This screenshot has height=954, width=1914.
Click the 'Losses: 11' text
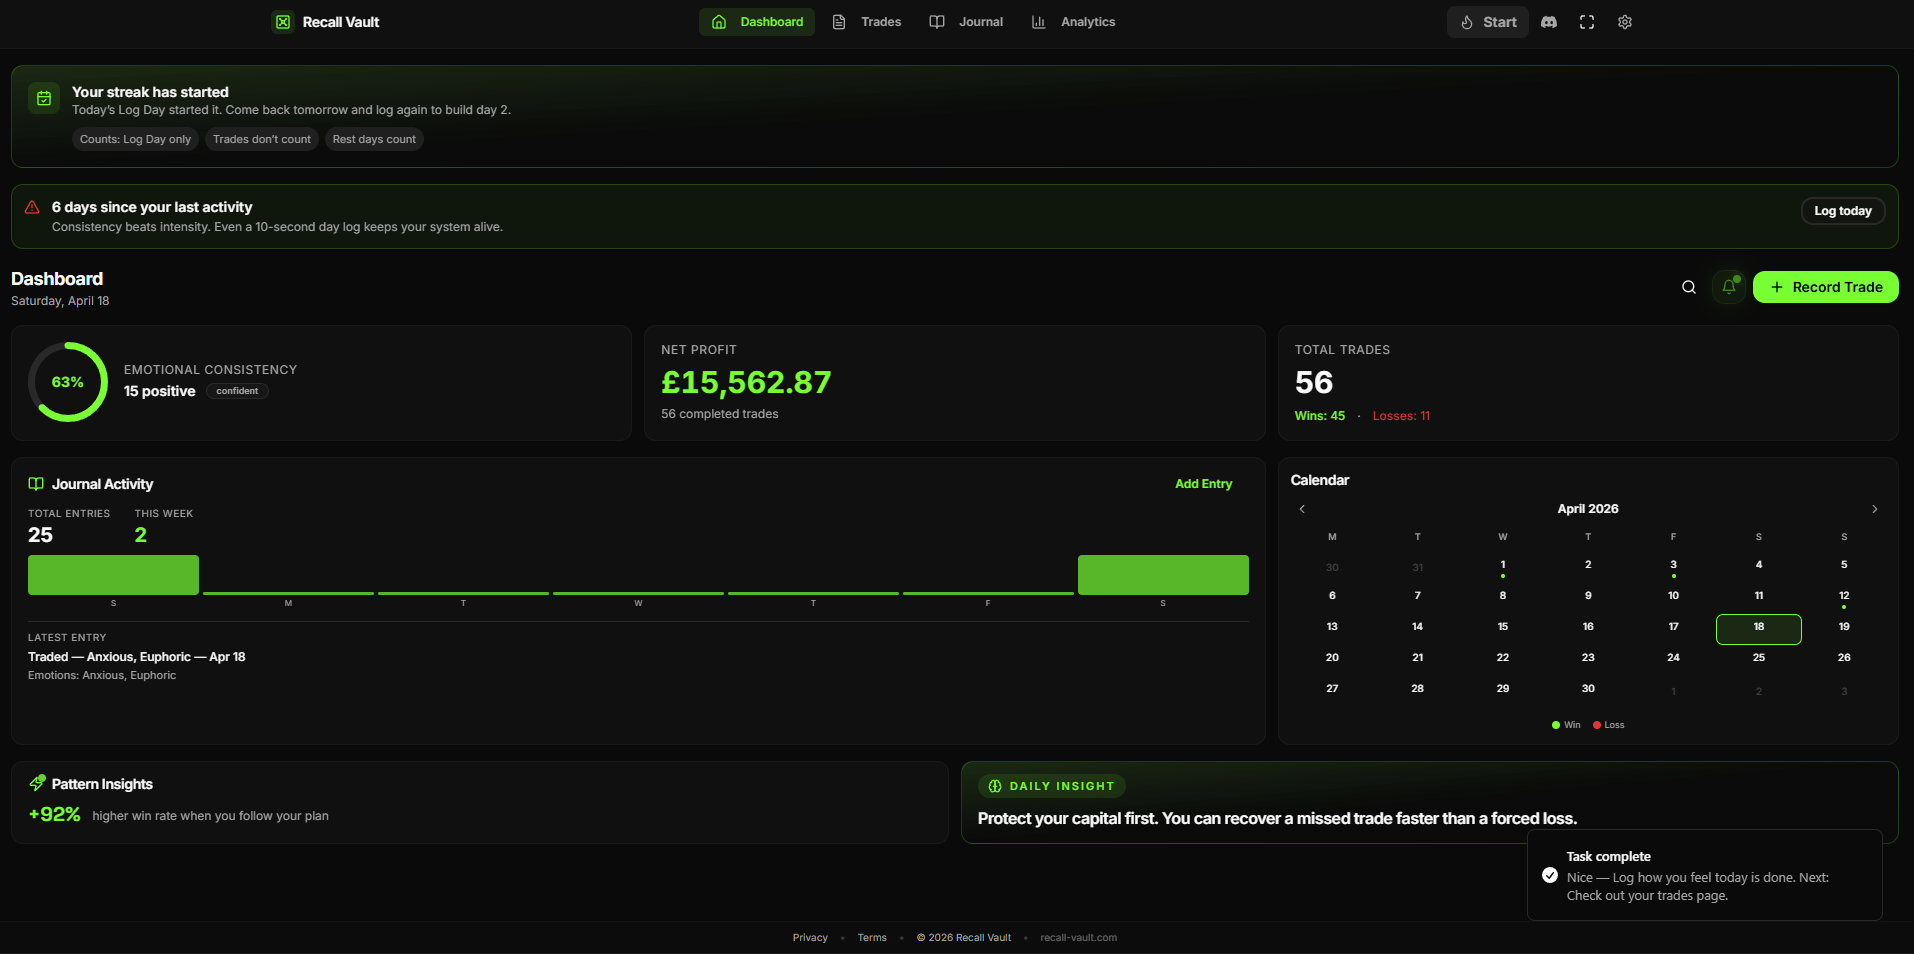(x=1401, y=416)
